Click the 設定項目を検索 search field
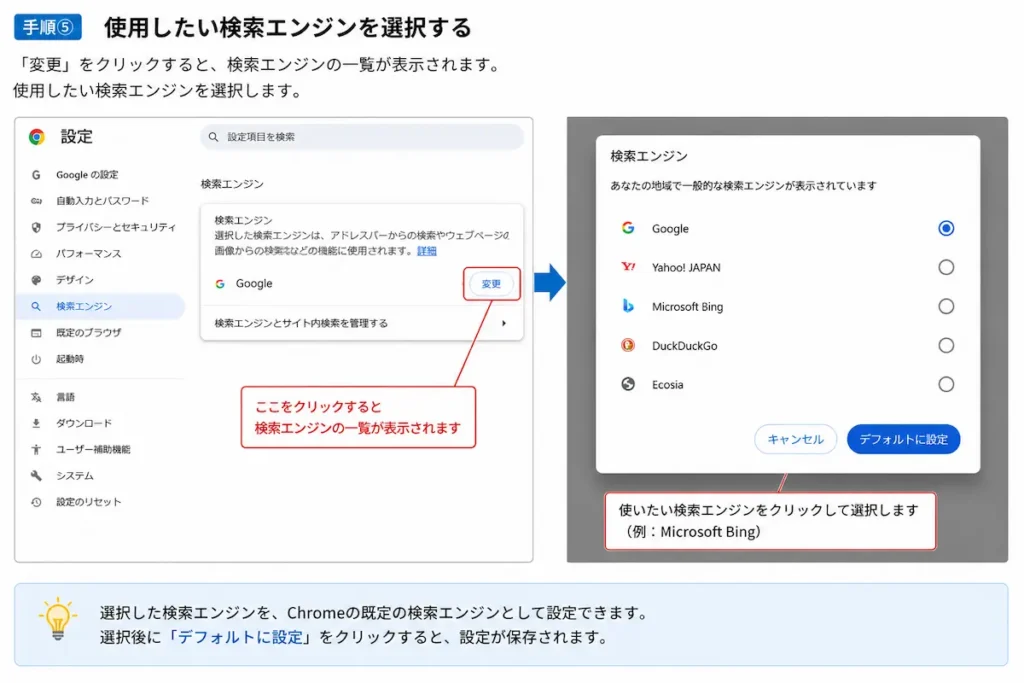Screen dimensions: 1024x683 click(362, 137)
